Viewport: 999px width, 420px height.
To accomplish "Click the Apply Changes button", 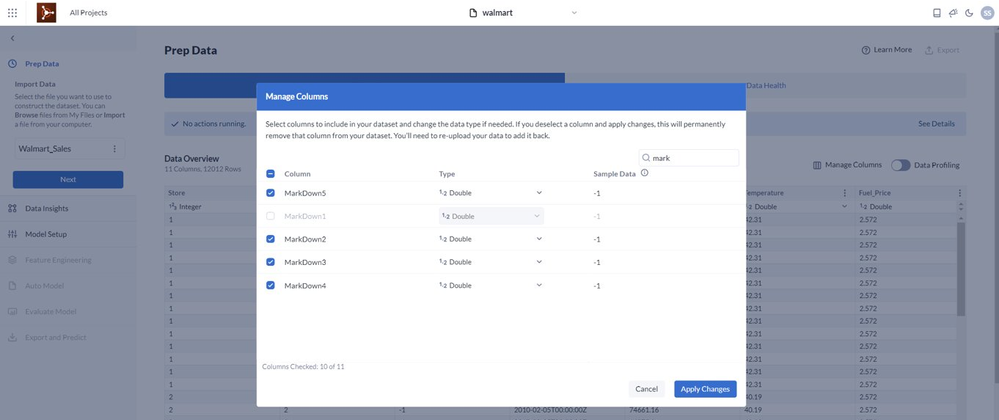I will 705,389.
